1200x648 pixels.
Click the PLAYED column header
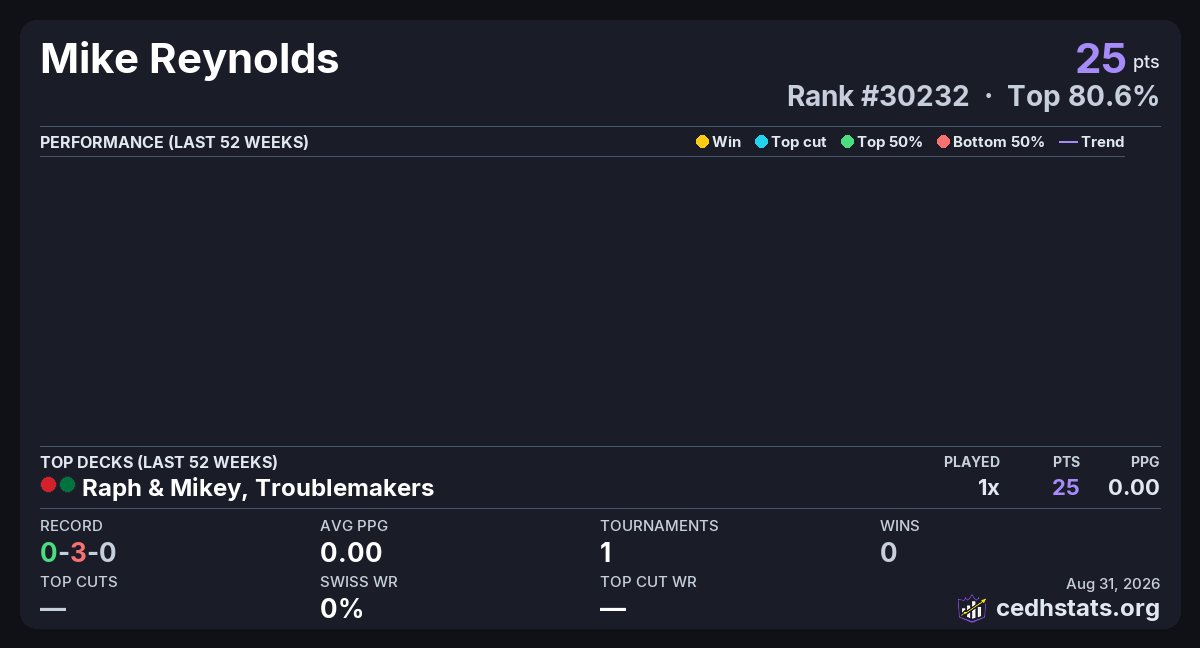972,462
